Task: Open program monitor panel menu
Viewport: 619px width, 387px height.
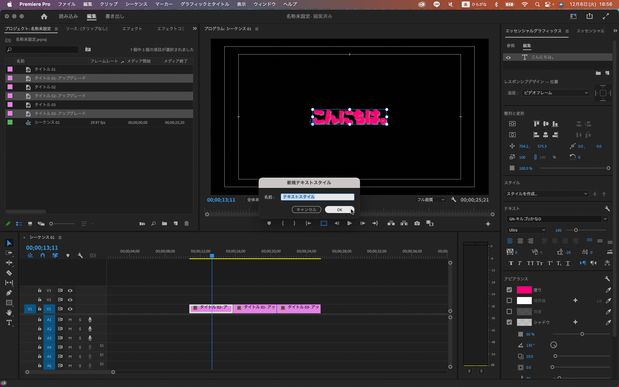Action: click(x=257, y=29)
